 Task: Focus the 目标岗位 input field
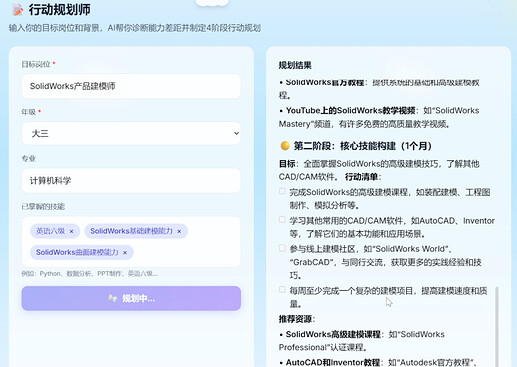(x=131, y=86)
